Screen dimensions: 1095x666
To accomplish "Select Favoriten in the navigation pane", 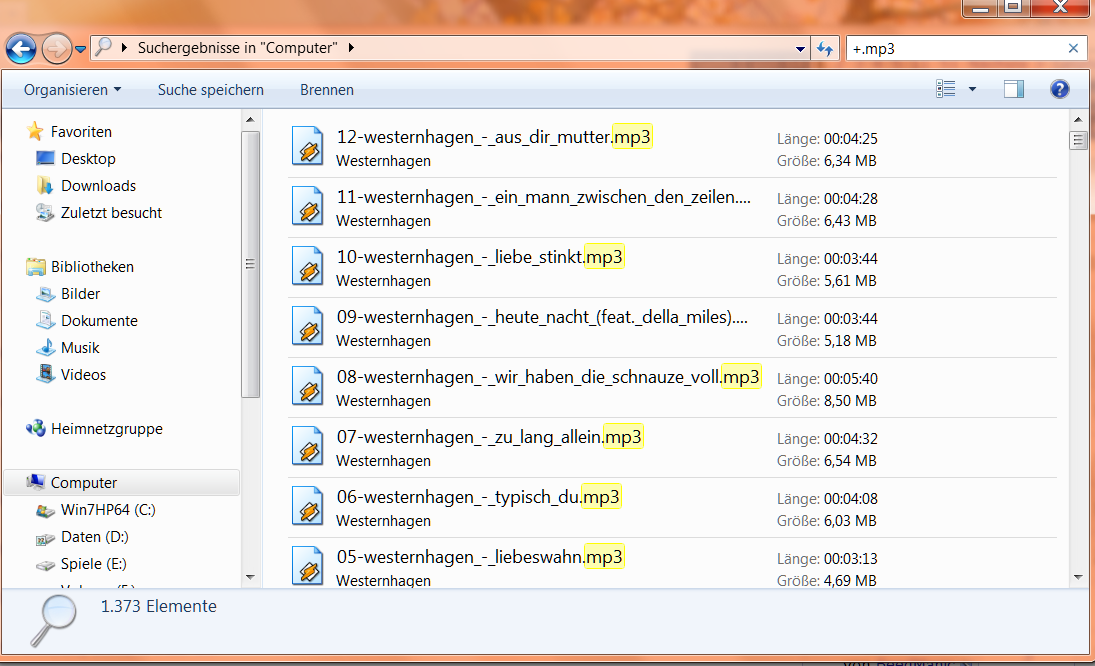I will [x=81, y=131].
